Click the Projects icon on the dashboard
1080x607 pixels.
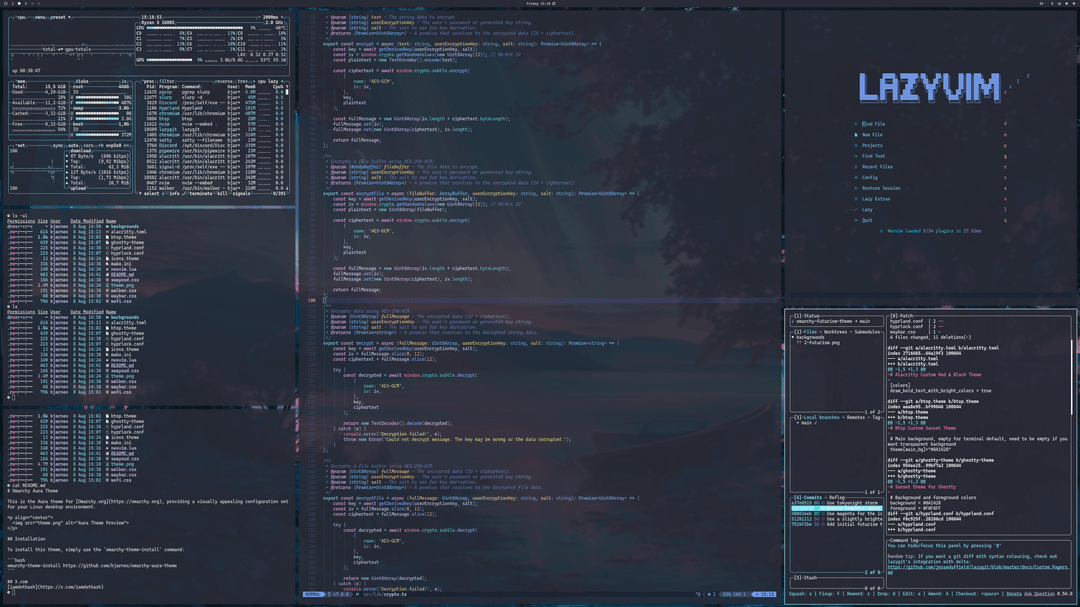pos(856,146)
